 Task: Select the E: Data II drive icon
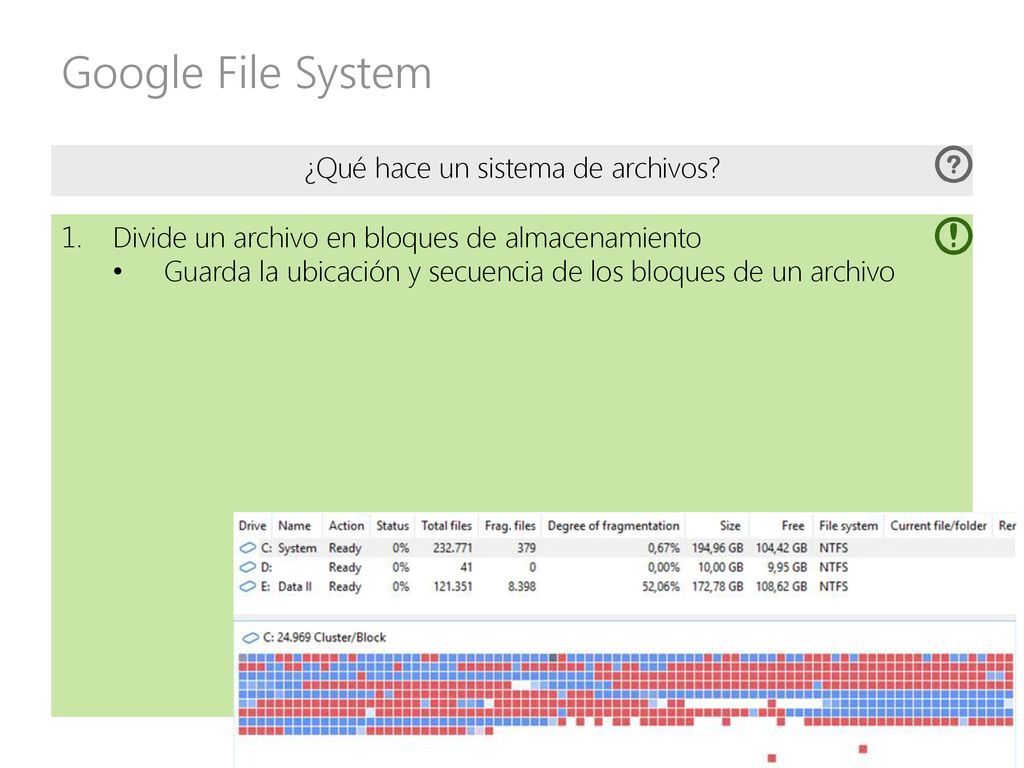click(248, 586)
